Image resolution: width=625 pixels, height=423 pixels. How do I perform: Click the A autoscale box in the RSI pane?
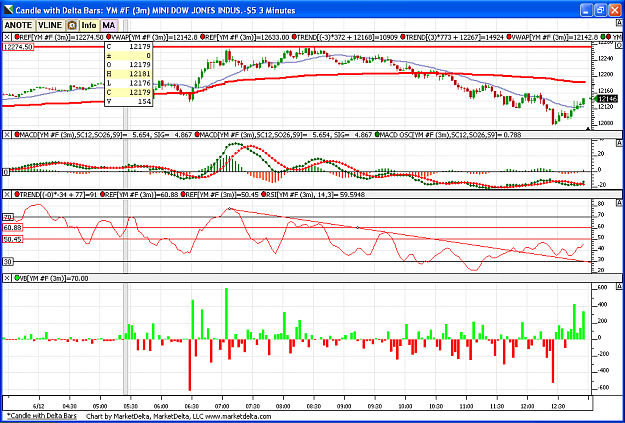point(619,203)
